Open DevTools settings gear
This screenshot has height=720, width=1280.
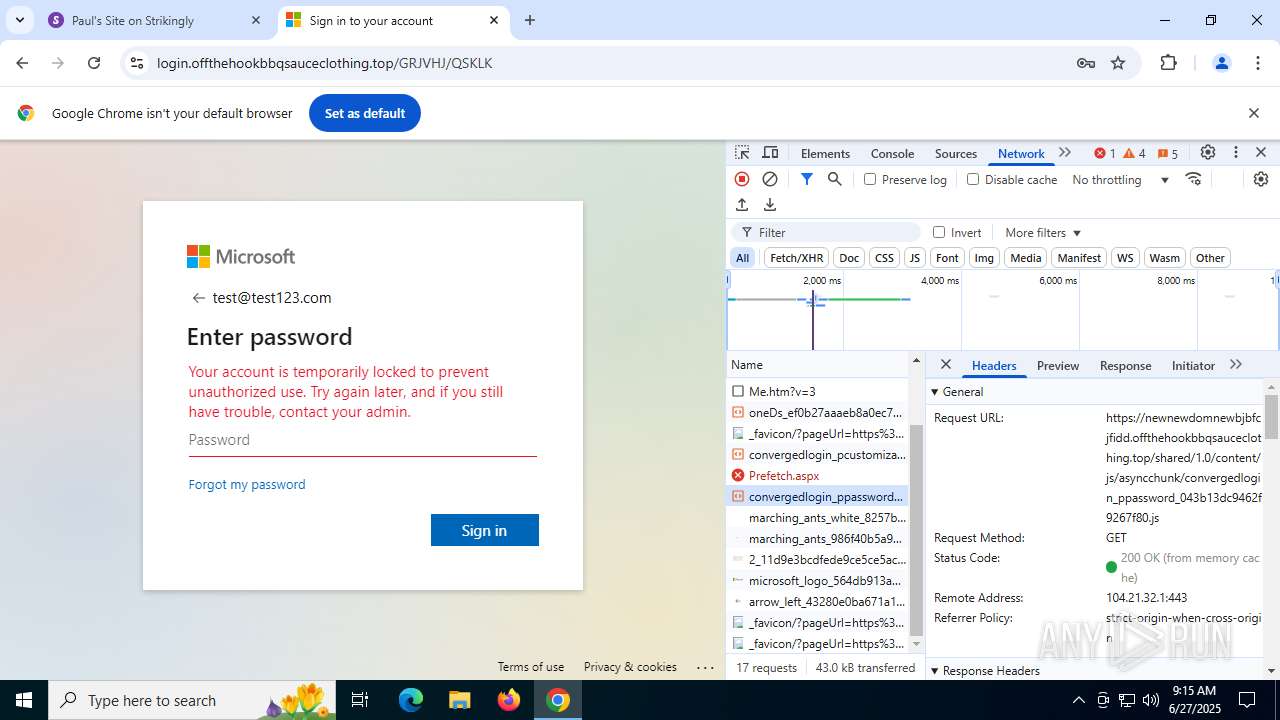click(1208, 153)
